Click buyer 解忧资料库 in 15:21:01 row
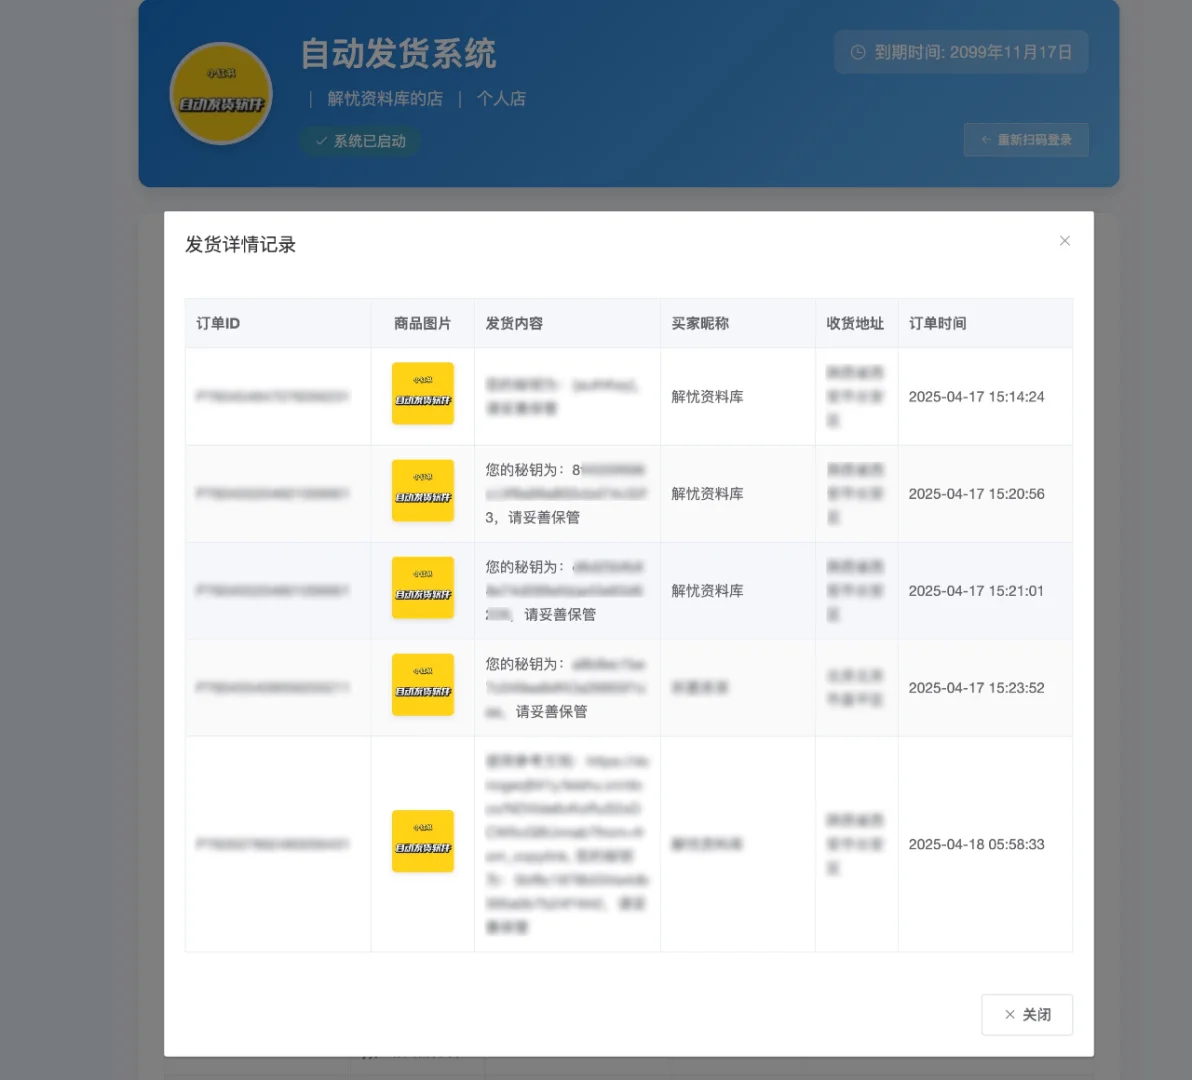Viewport: 1192px width, 1080px height. click(x=707, y=591)
